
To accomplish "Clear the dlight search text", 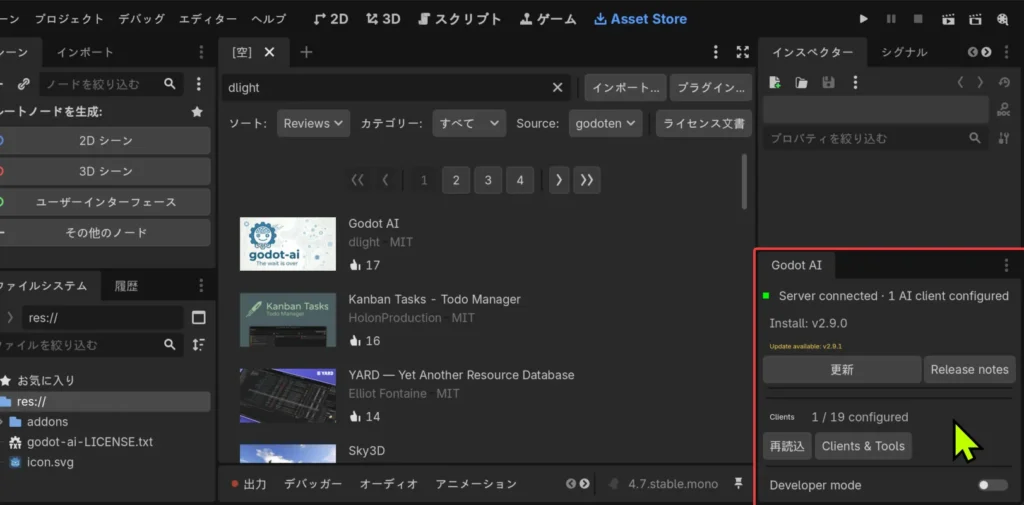I will coord(558,88).
